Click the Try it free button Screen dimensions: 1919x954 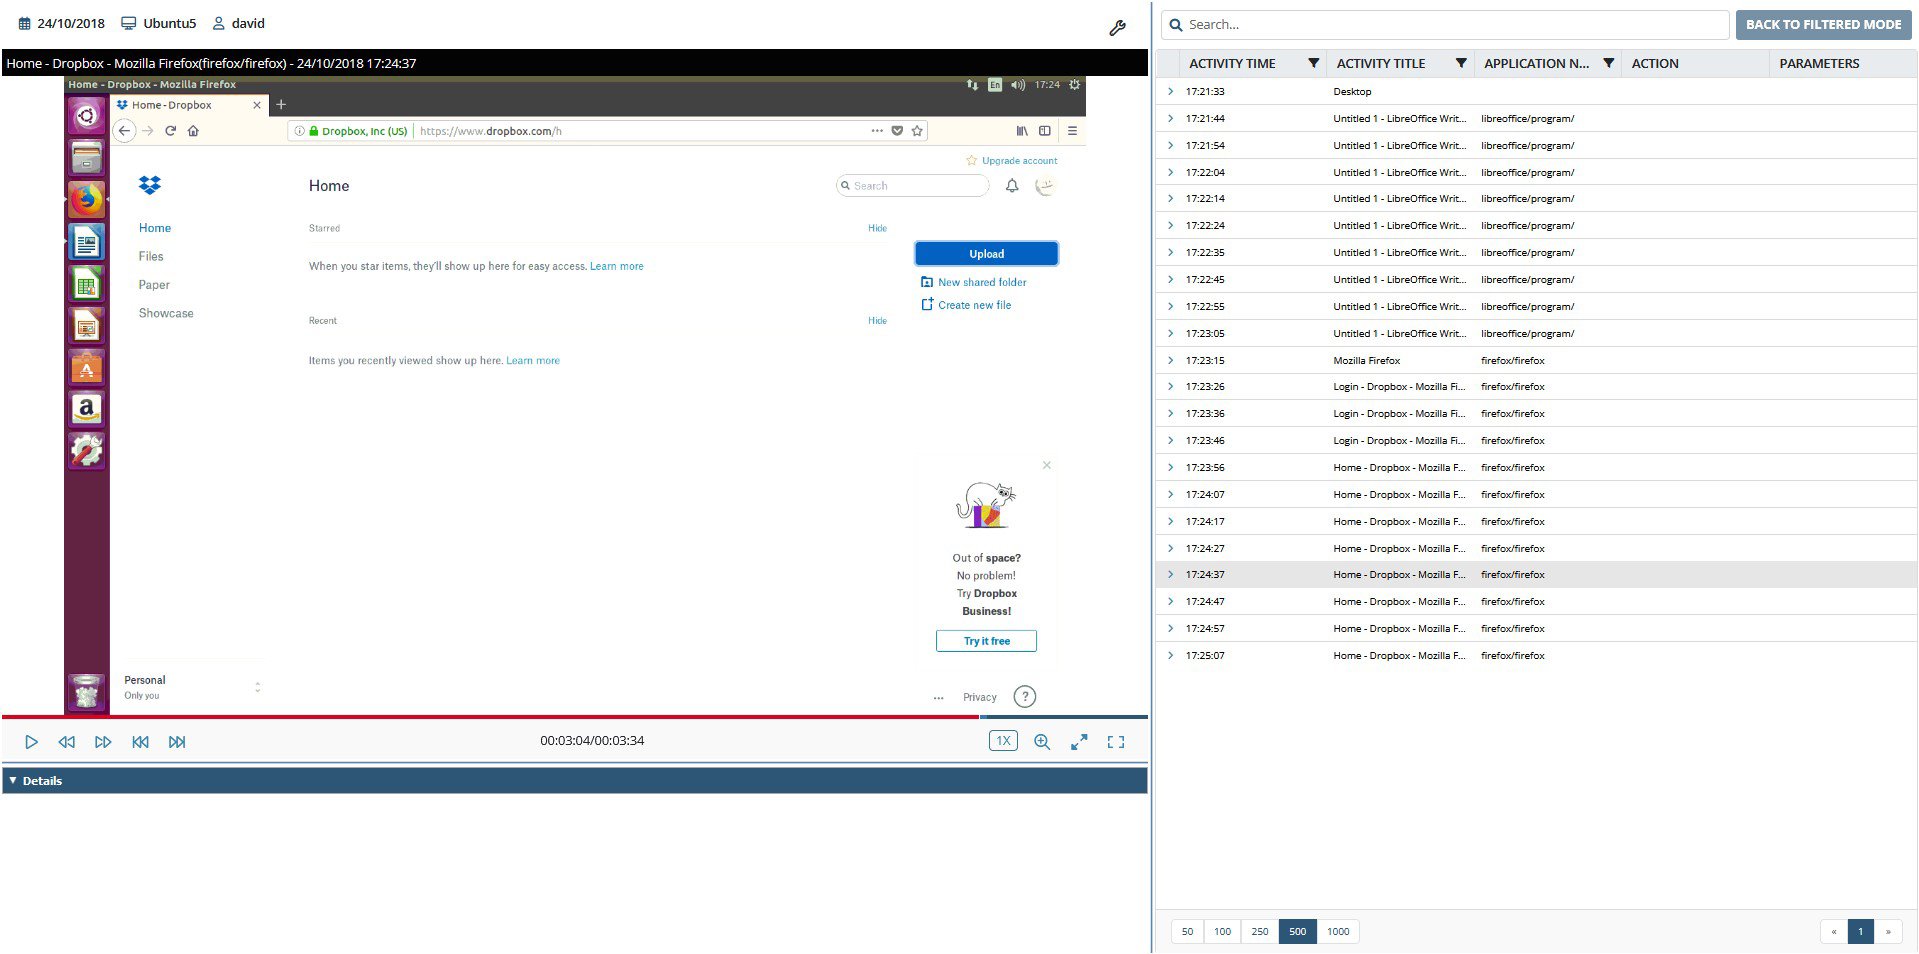986,641
